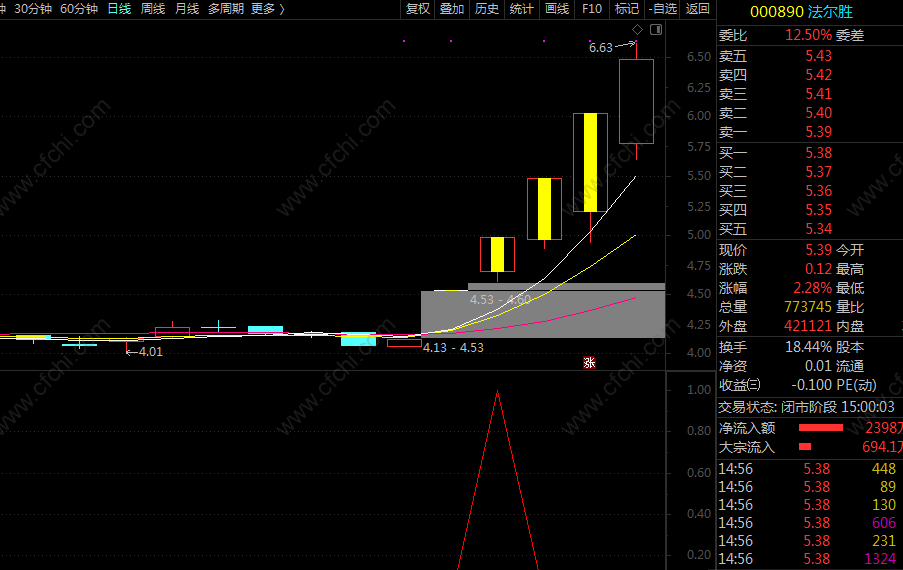The image size is (903, 570).
Task: Click 委比 value 12.50%
Action: pos(809,35)
